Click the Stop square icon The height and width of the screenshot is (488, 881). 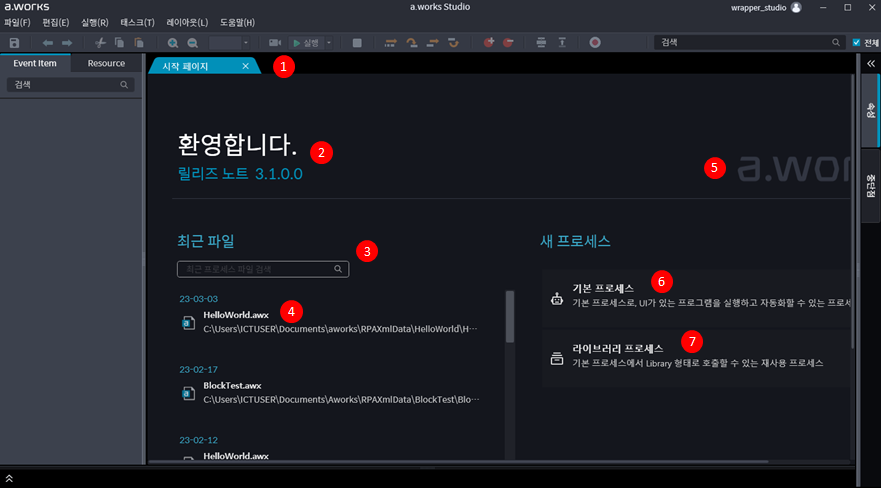pos(357,43)
